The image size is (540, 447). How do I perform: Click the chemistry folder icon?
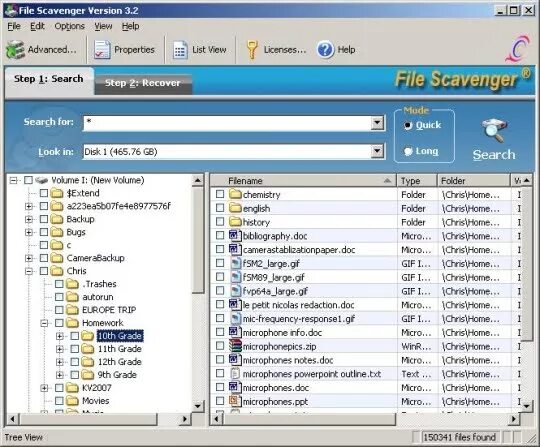point(235,194)
